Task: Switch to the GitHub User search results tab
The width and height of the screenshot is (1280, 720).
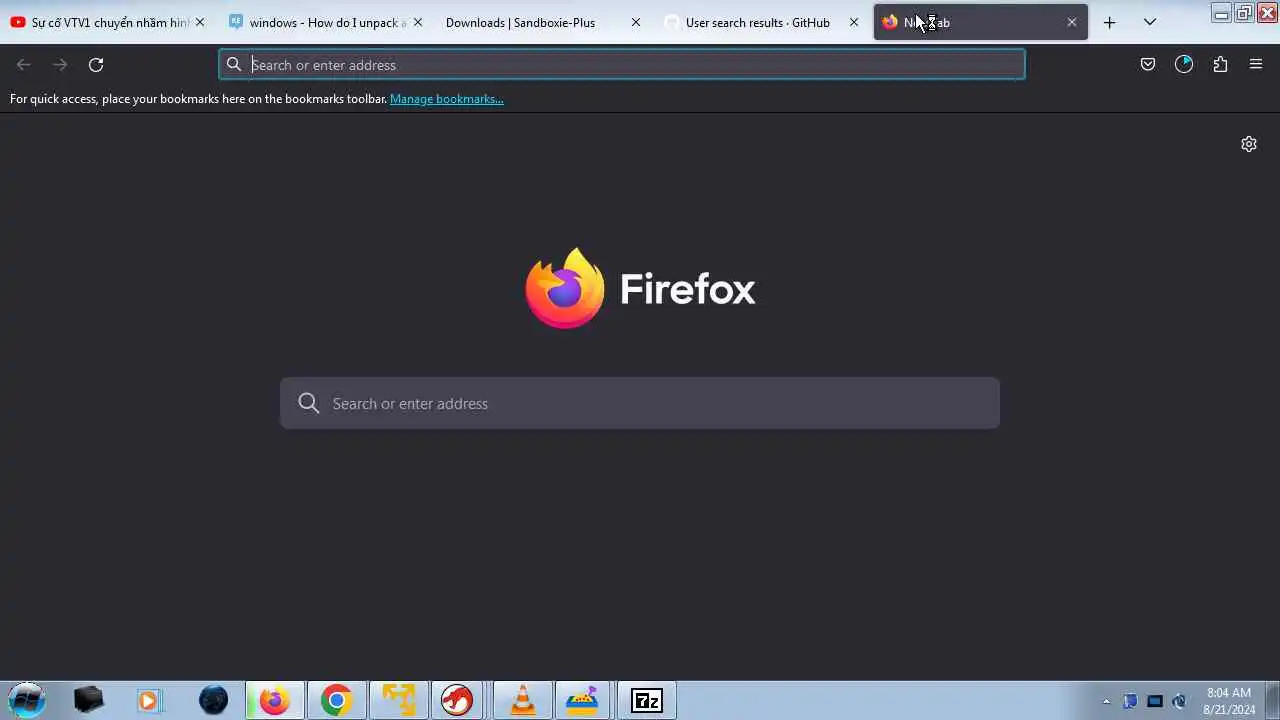Action: [759, 22]
